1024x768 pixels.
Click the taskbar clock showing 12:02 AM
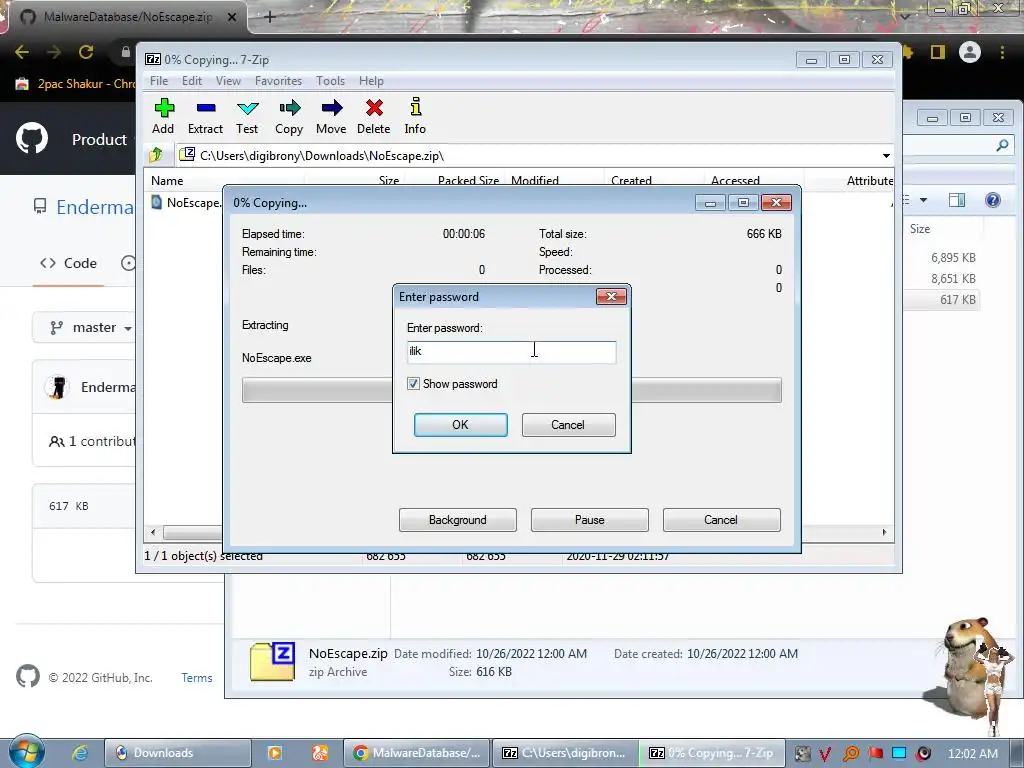972,754
